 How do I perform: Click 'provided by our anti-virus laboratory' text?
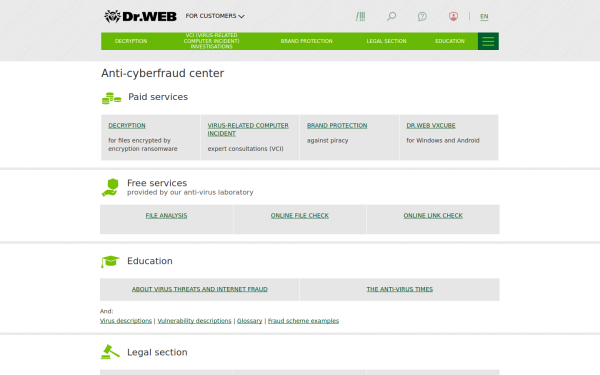[x=190, y=192]
